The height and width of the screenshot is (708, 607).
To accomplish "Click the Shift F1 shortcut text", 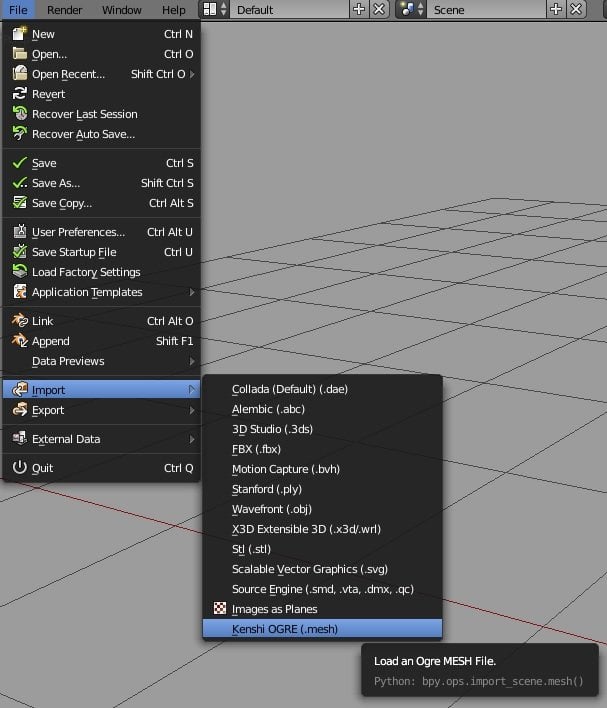I will pyautogui.click(x=174, y=341).
